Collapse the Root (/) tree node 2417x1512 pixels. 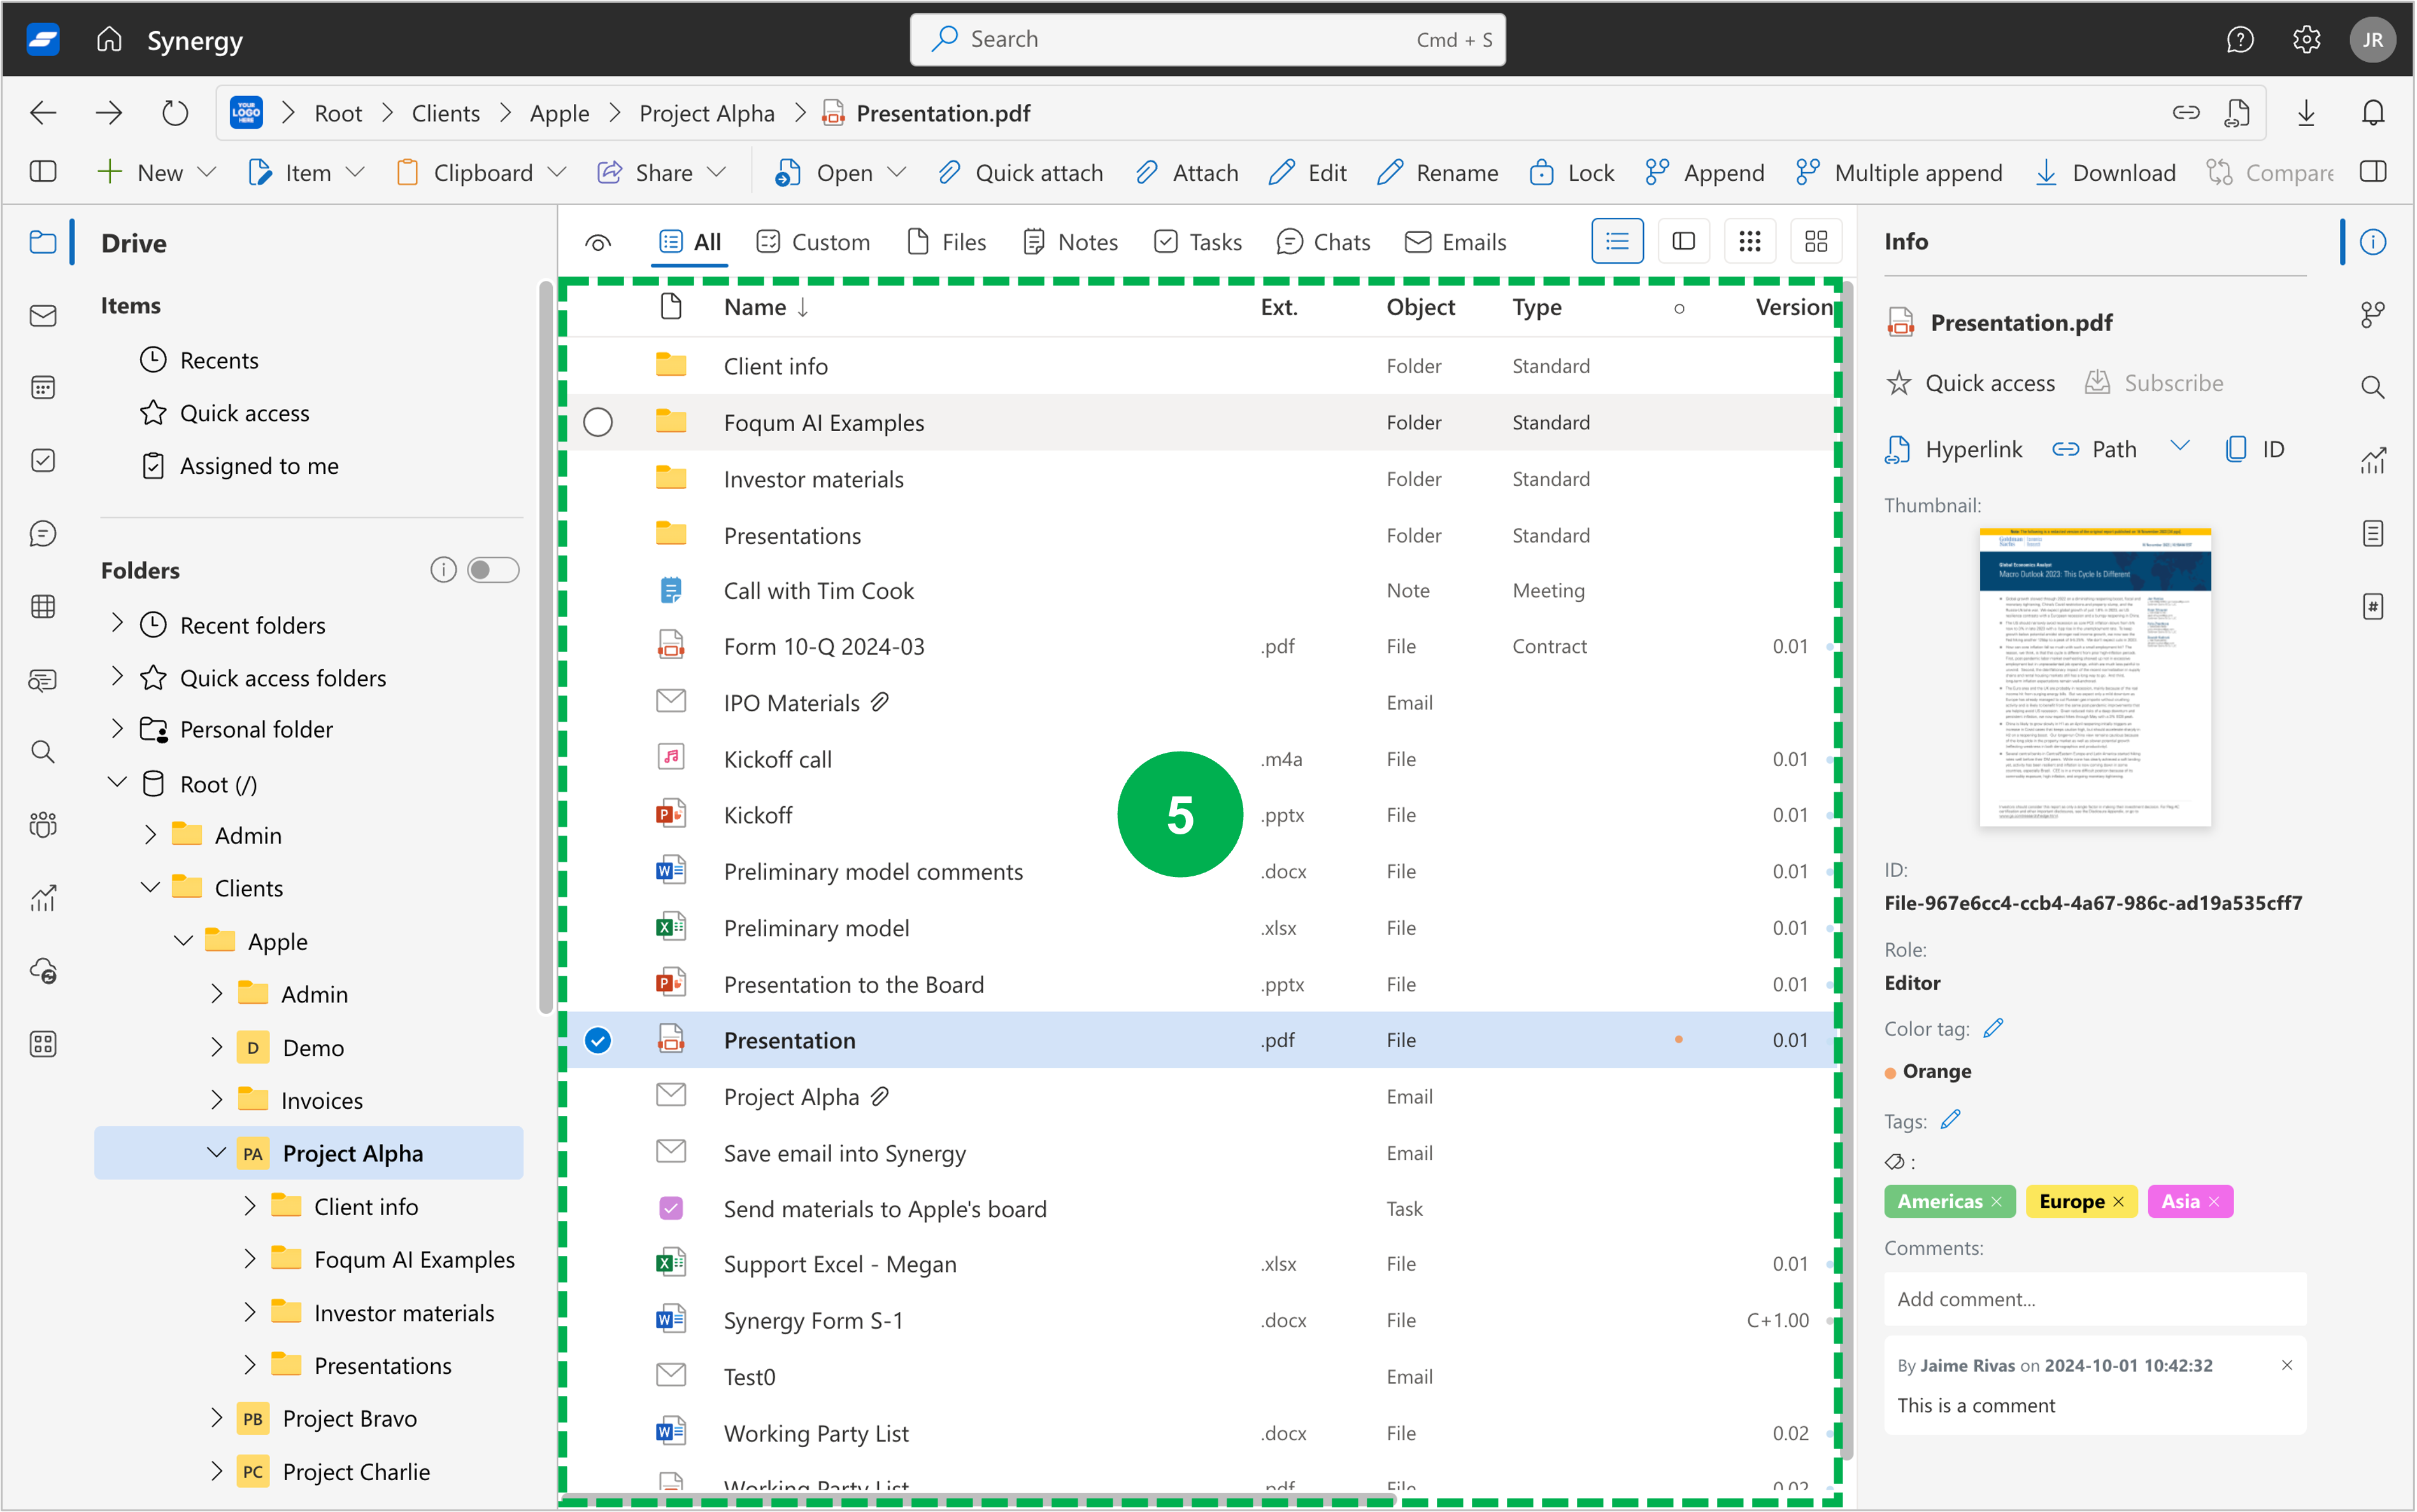[x=117, y=783]
